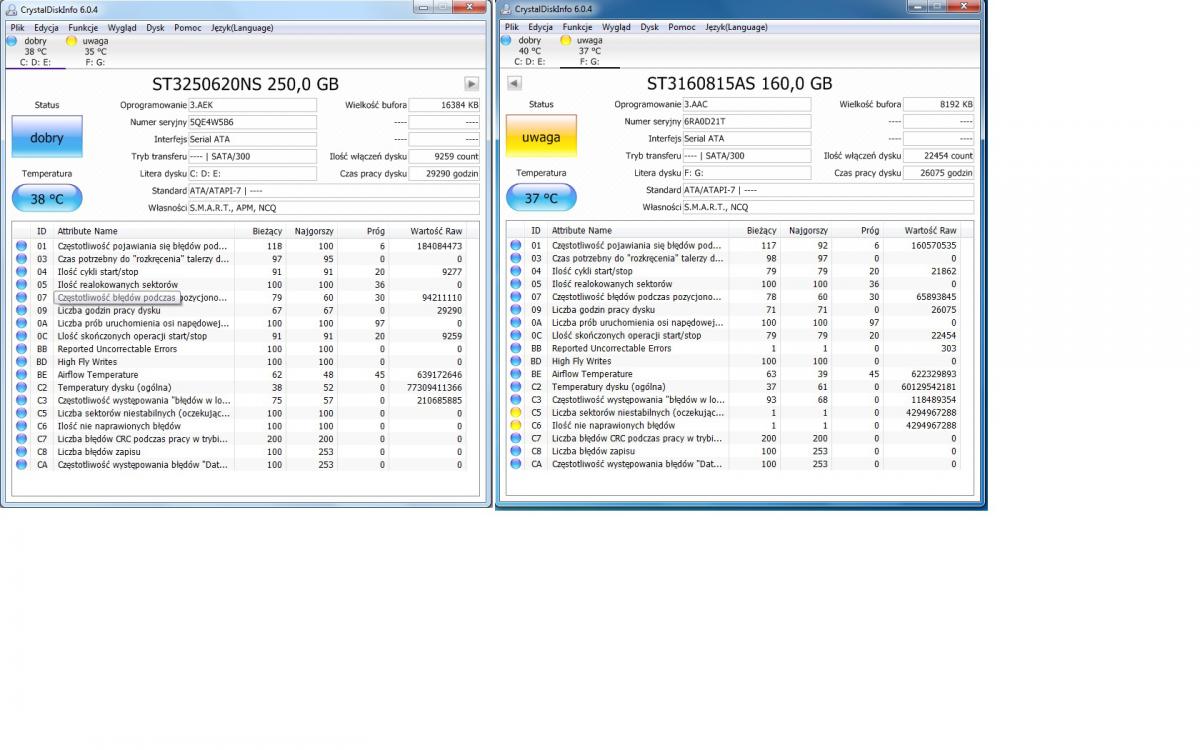Open Język(Language) menu in ST3250620NS window

[x=242, y=28]
